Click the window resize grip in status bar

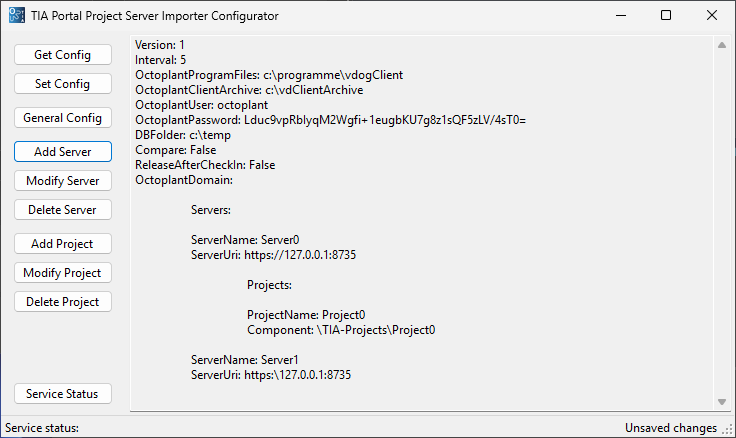727,429
